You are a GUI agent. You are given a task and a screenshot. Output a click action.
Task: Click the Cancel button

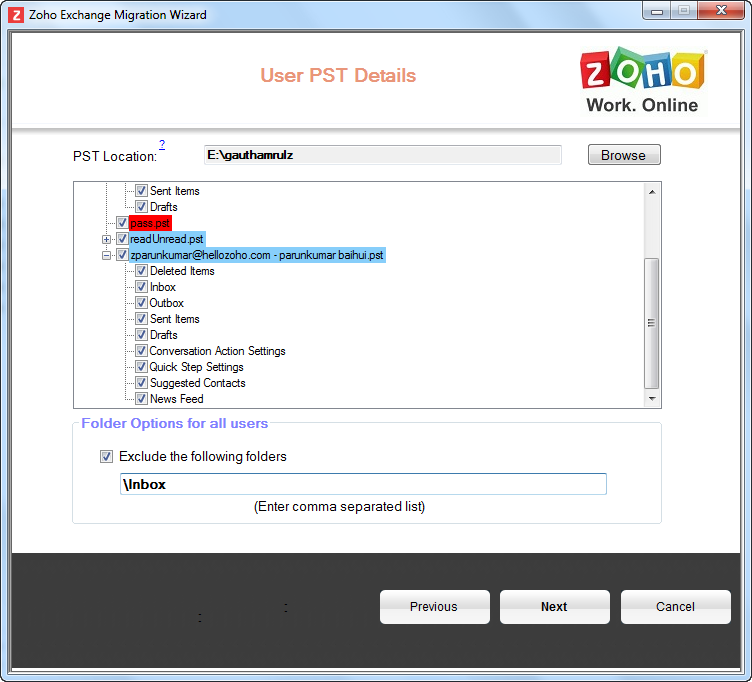tap(675, 607)
